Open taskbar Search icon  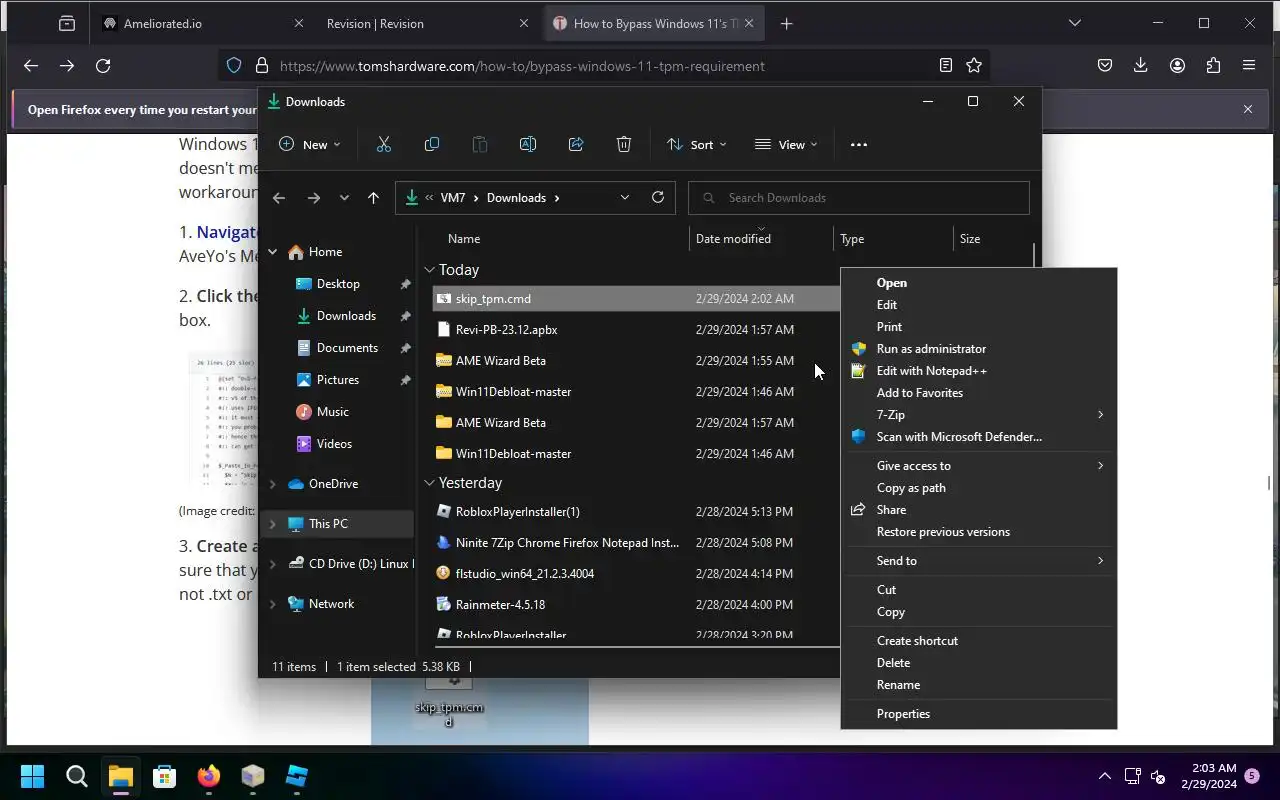[x=76, y=776]
